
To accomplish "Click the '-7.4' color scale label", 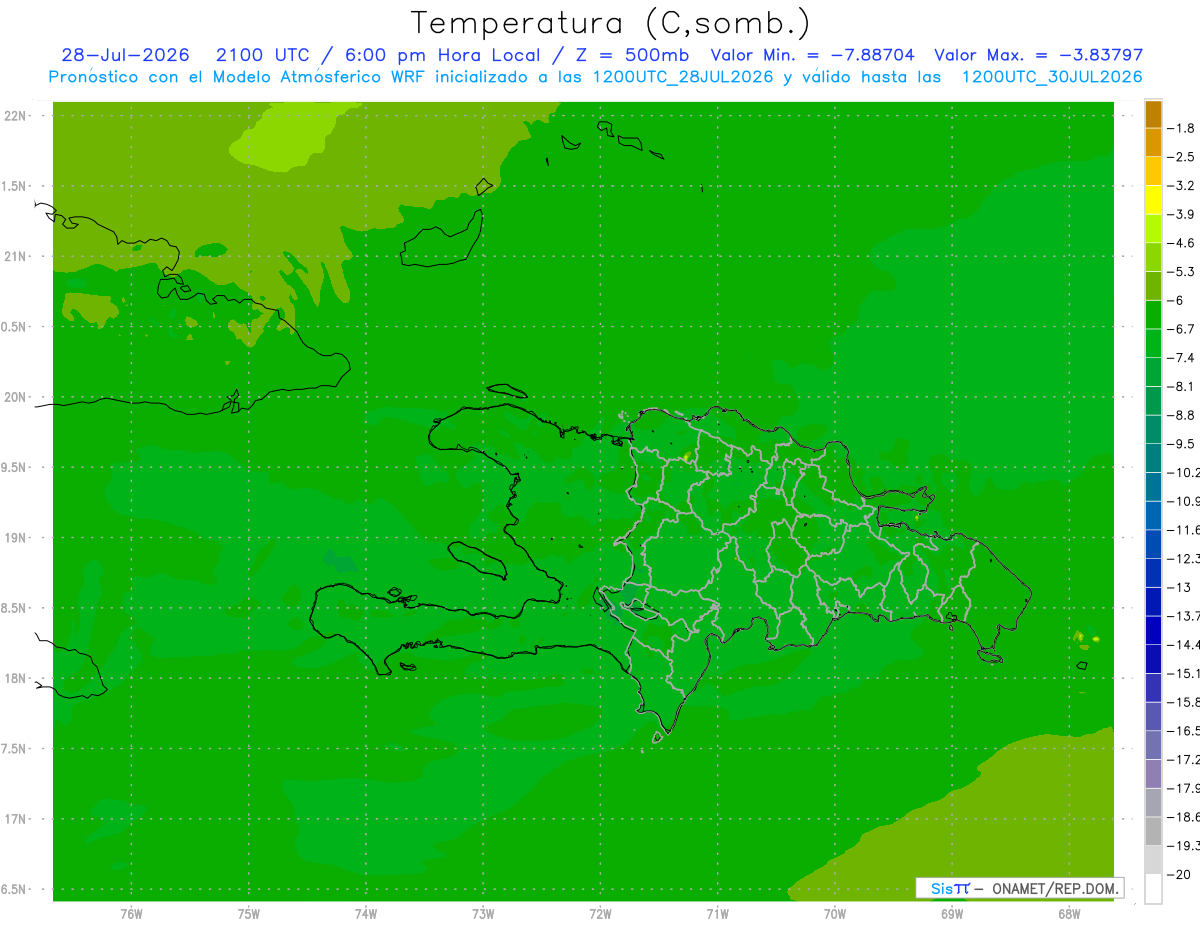I will pyautogui.click(x=1183, y=357).
